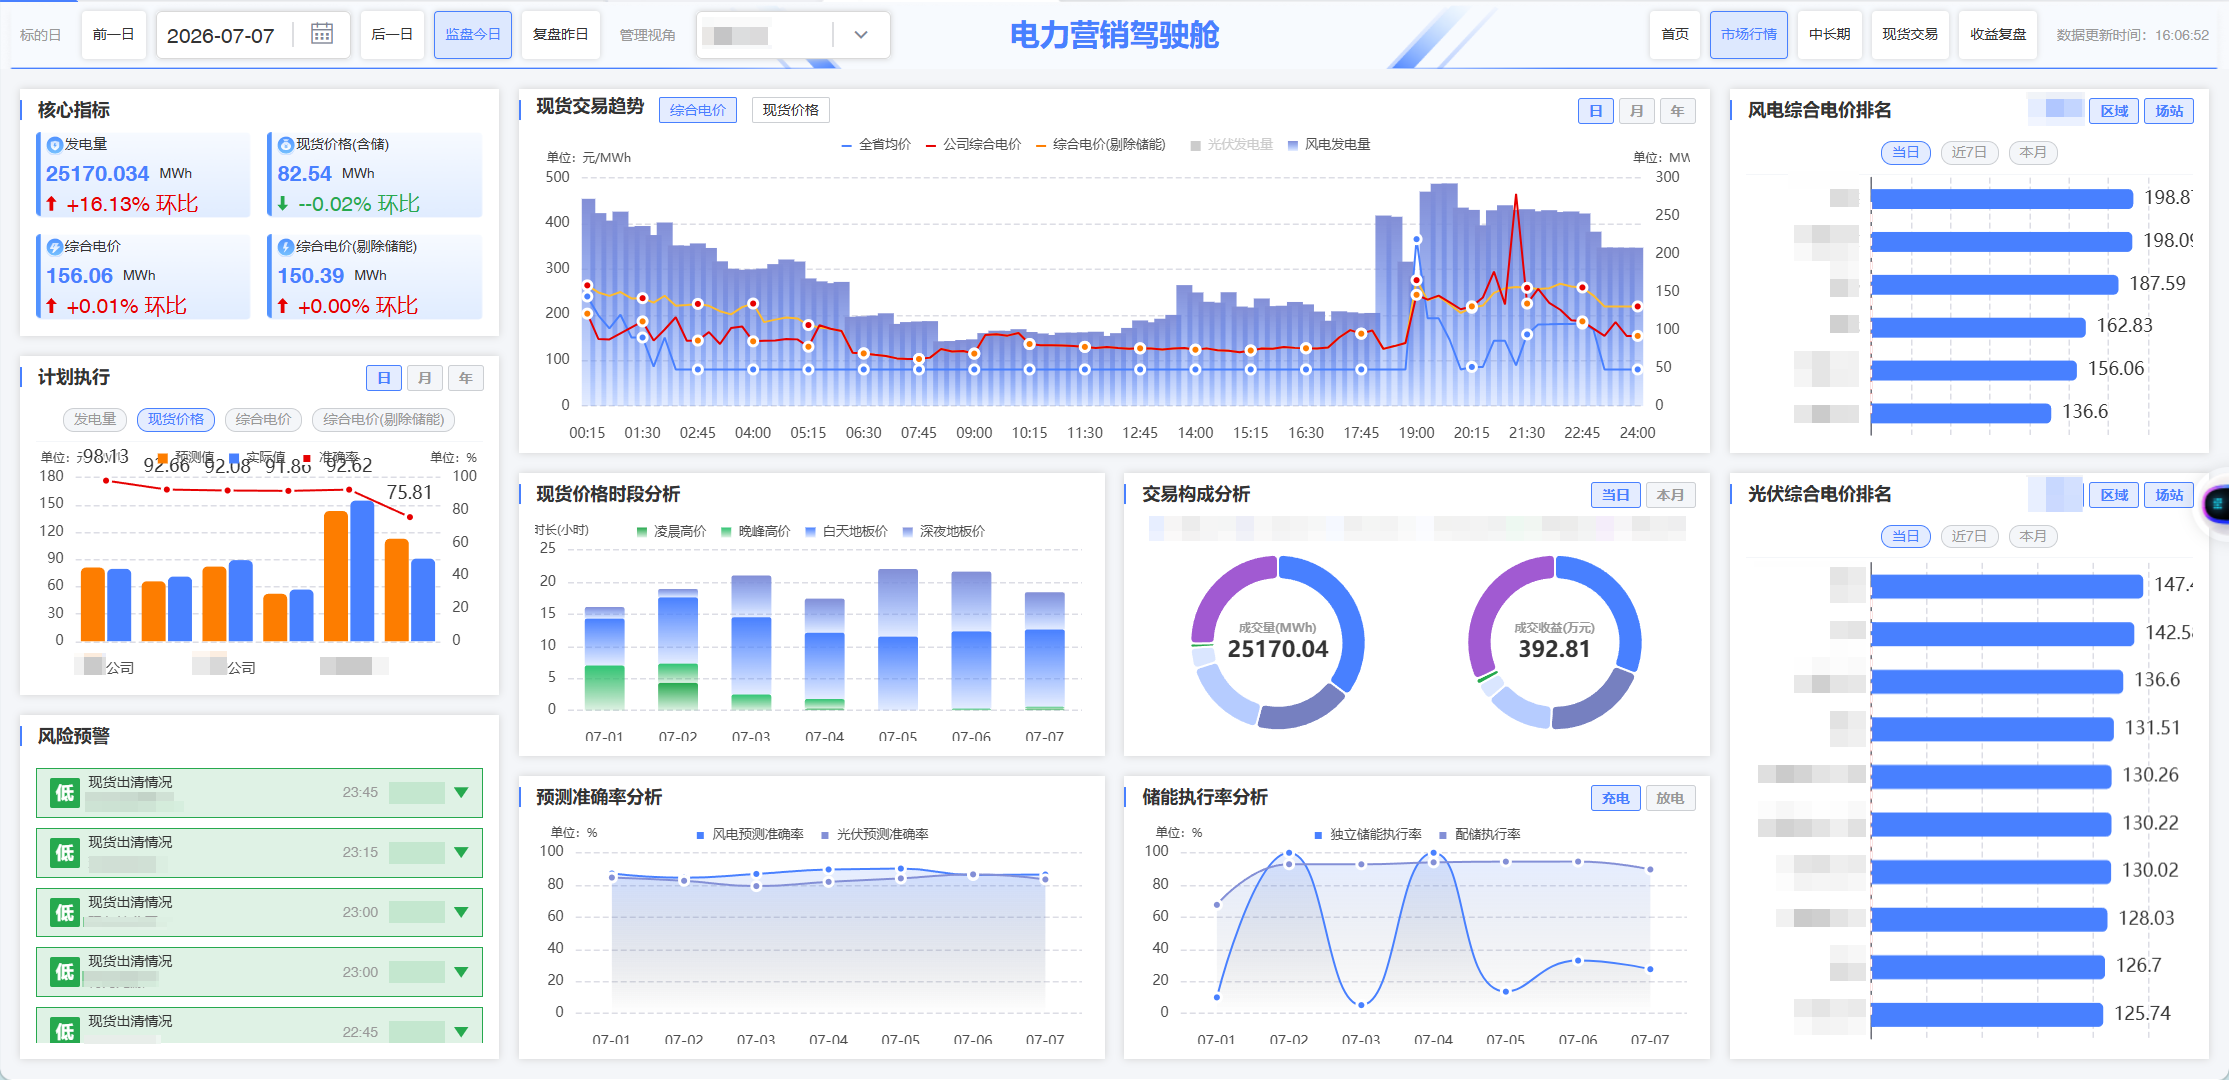The image size is (2229, 1080).
Task: Toggle 风电预测准确率 legend series
Action: (750, 834)
